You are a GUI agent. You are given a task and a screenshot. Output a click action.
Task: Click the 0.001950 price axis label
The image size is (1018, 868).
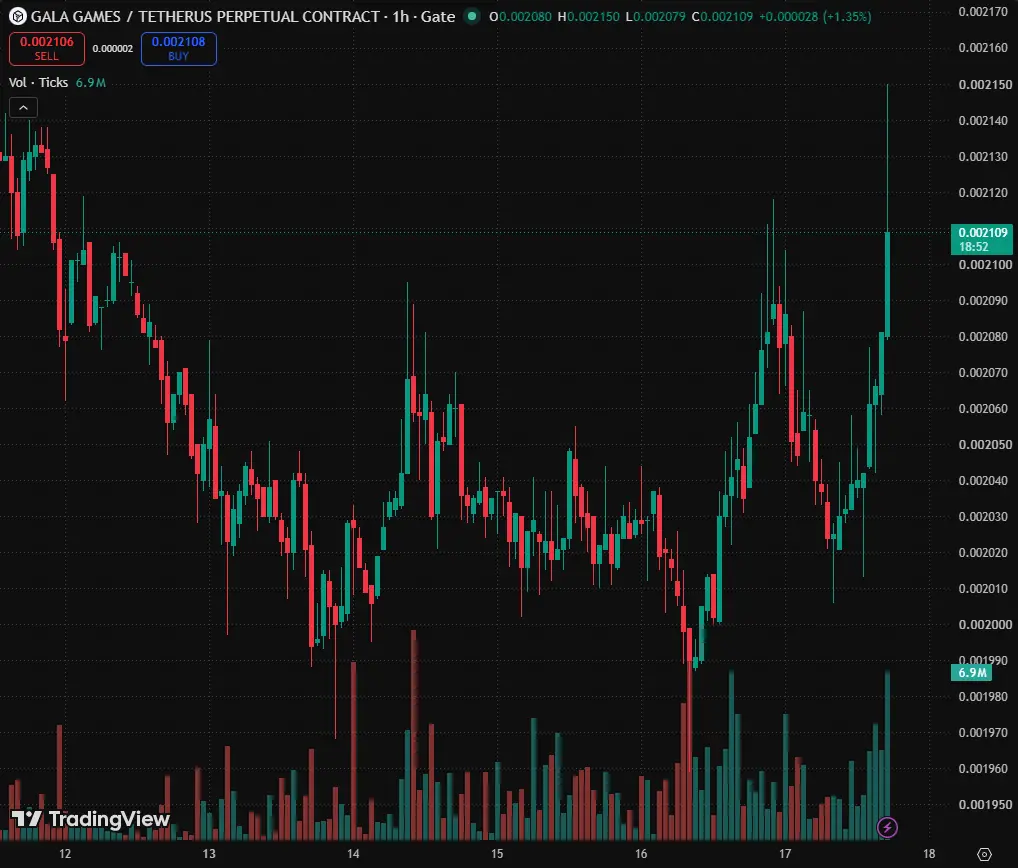985,804
